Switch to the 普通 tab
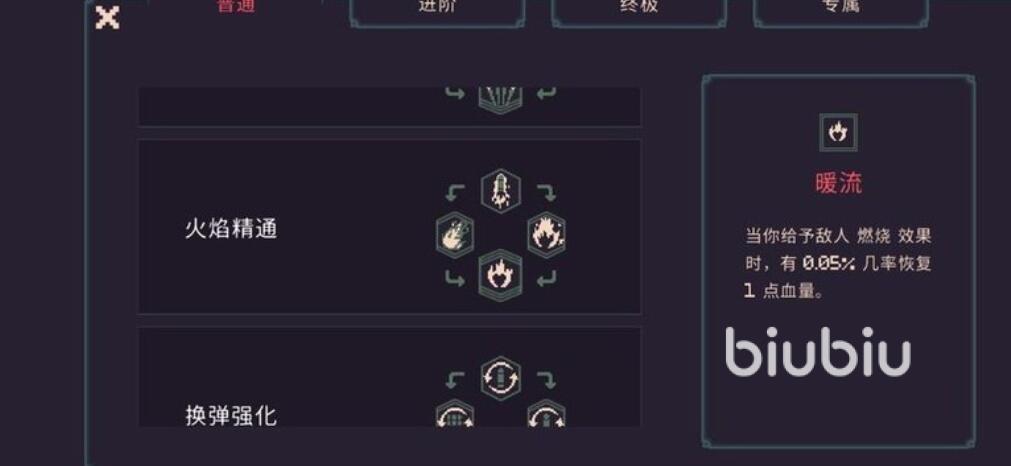The image size is (1011, 466). (x=235, y=8)
